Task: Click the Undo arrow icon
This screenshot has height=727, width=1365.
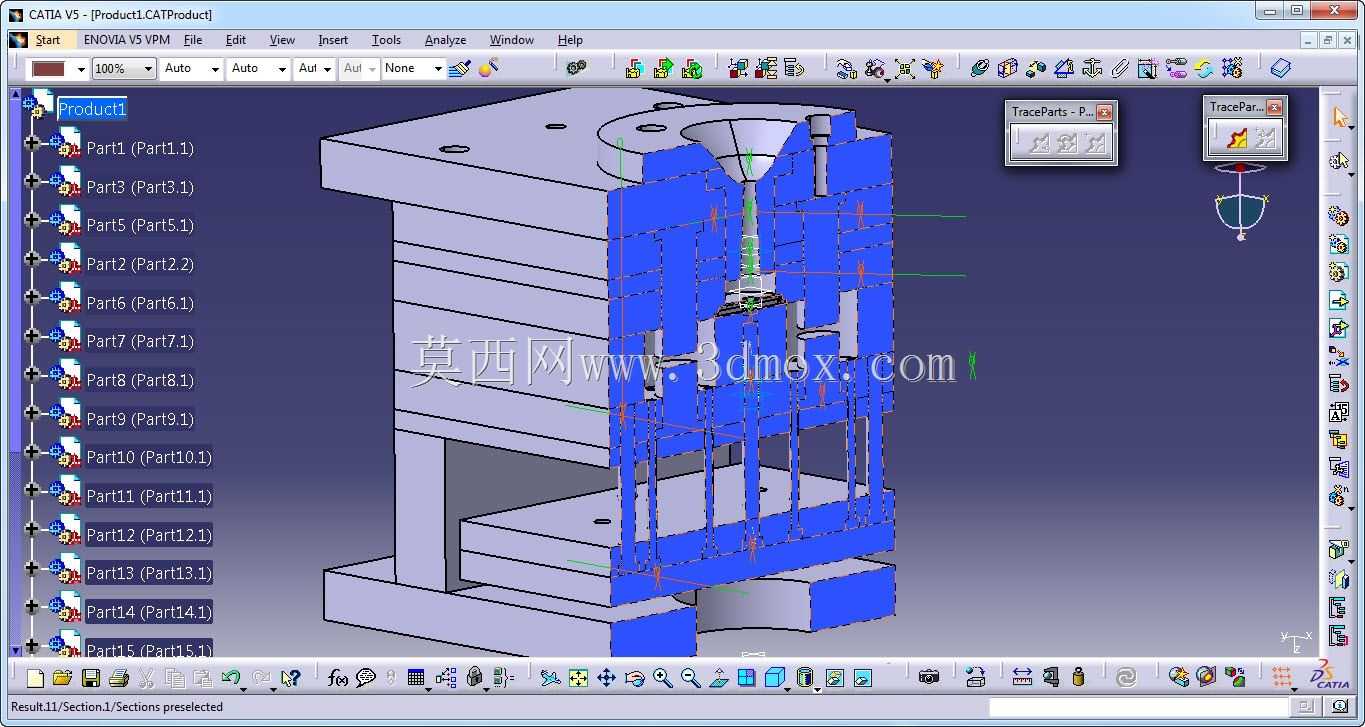Action: coord(231,678)
